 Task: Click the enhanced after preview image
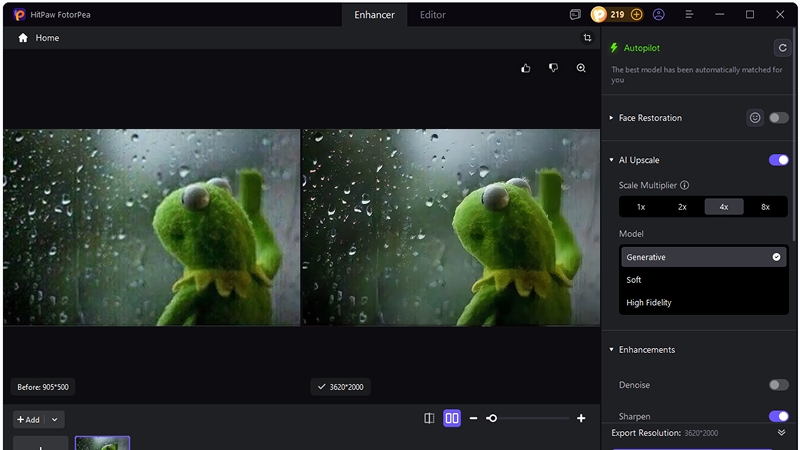[452, 227]
